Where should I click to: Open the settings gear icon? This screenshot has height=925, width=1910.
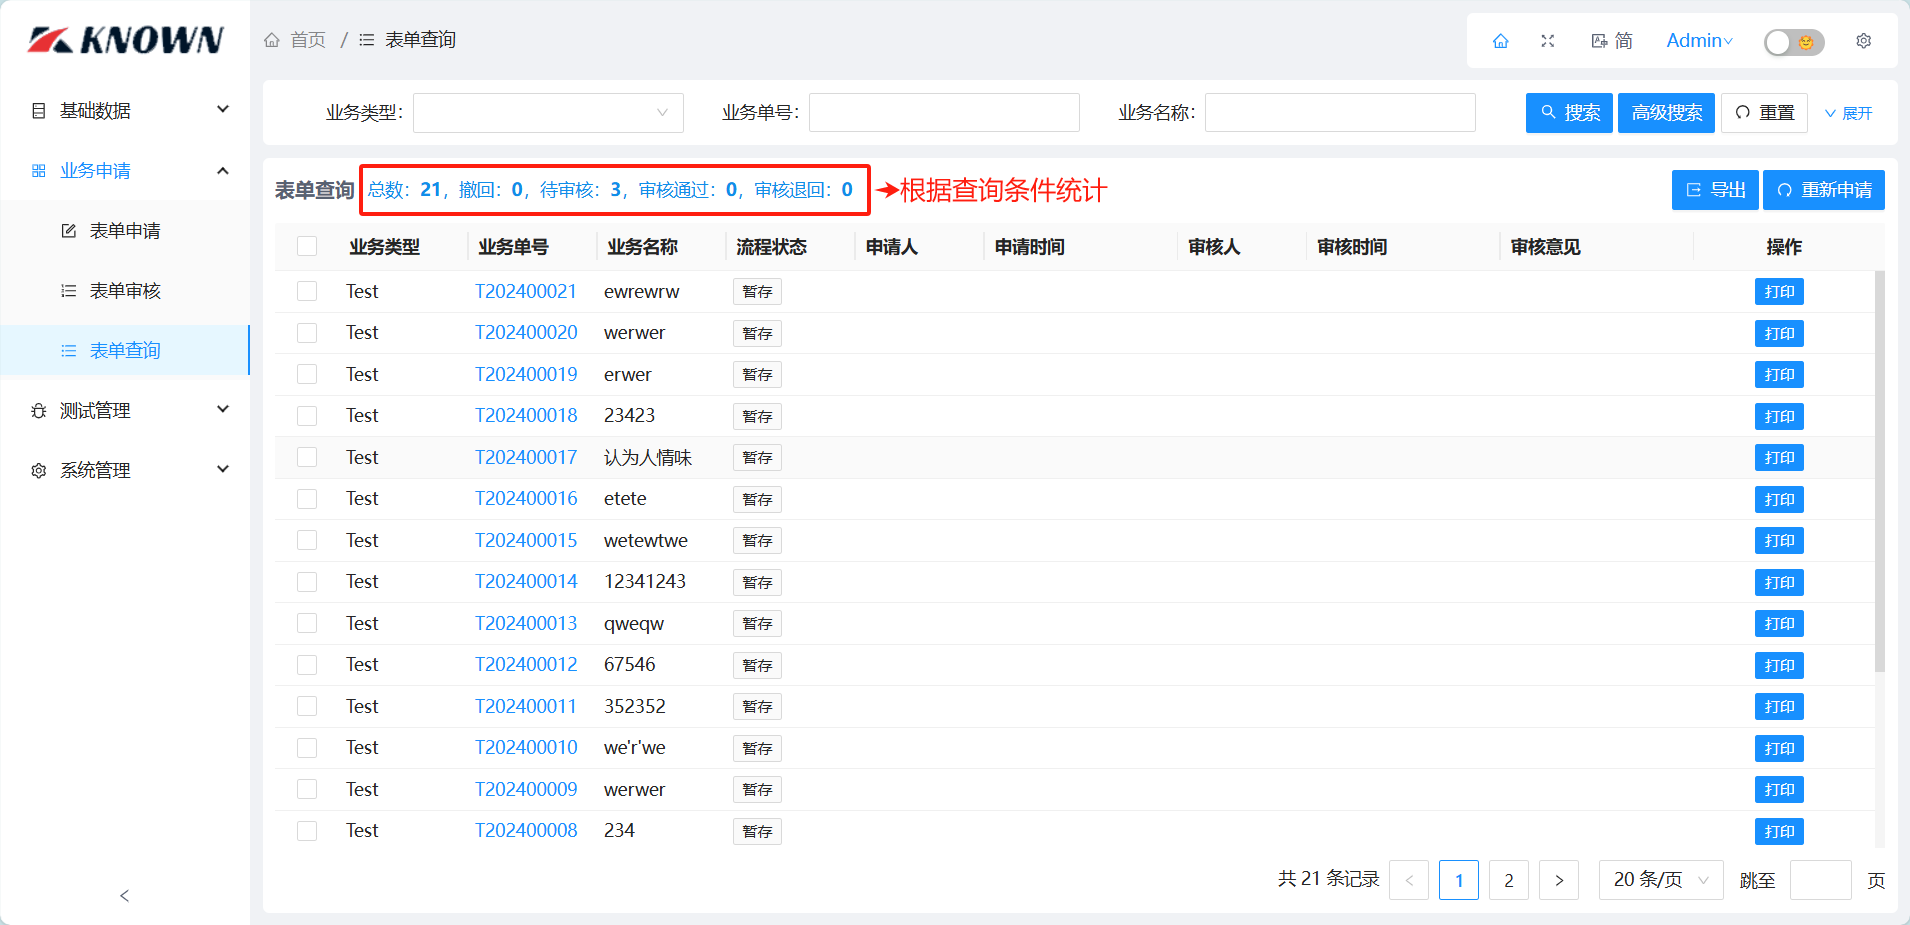pyautogui.click(x=1863, y=41)
